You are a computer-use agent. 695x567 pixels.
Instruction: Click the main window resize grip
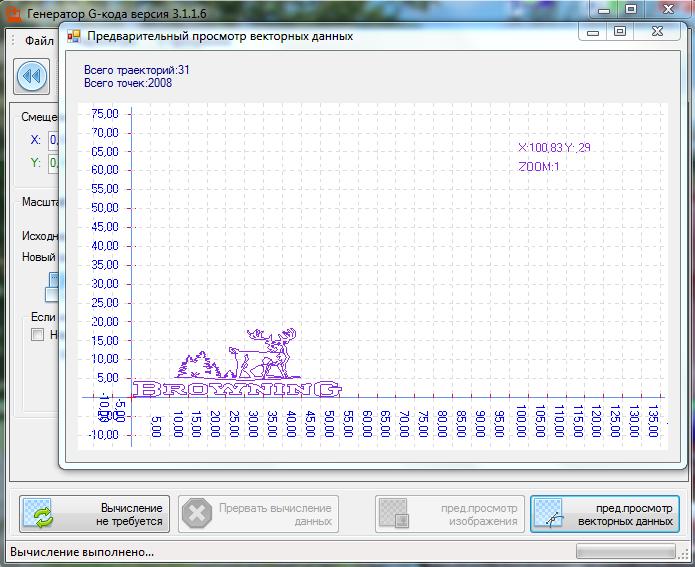tap(683, 553)
